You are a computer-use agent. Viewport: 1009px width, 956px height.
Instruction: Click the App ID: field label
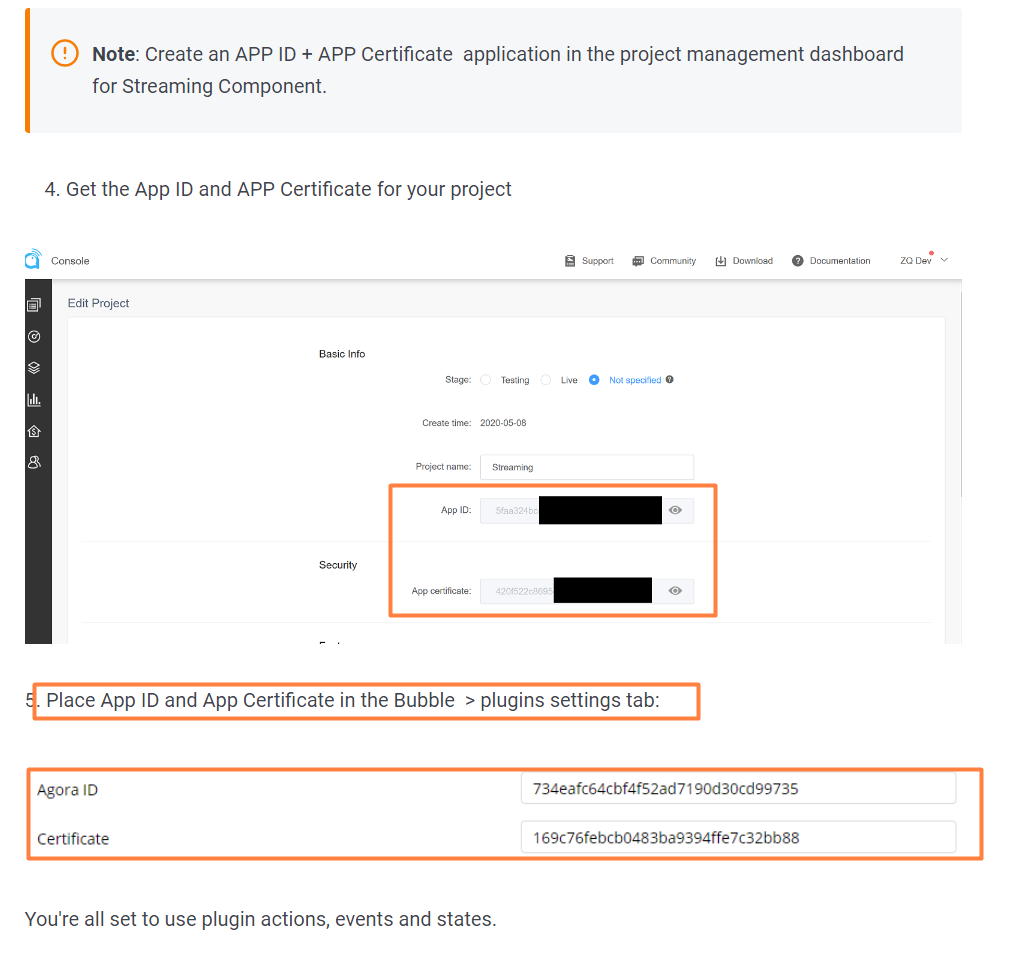[x=456, y=510]
